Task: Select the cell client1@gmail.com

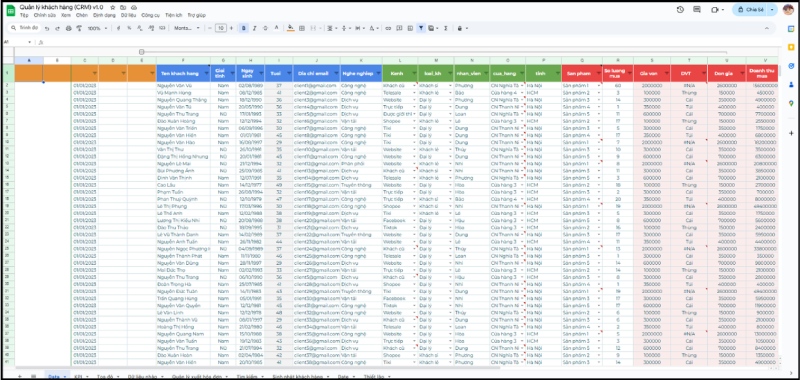Action: coord(316,86)
